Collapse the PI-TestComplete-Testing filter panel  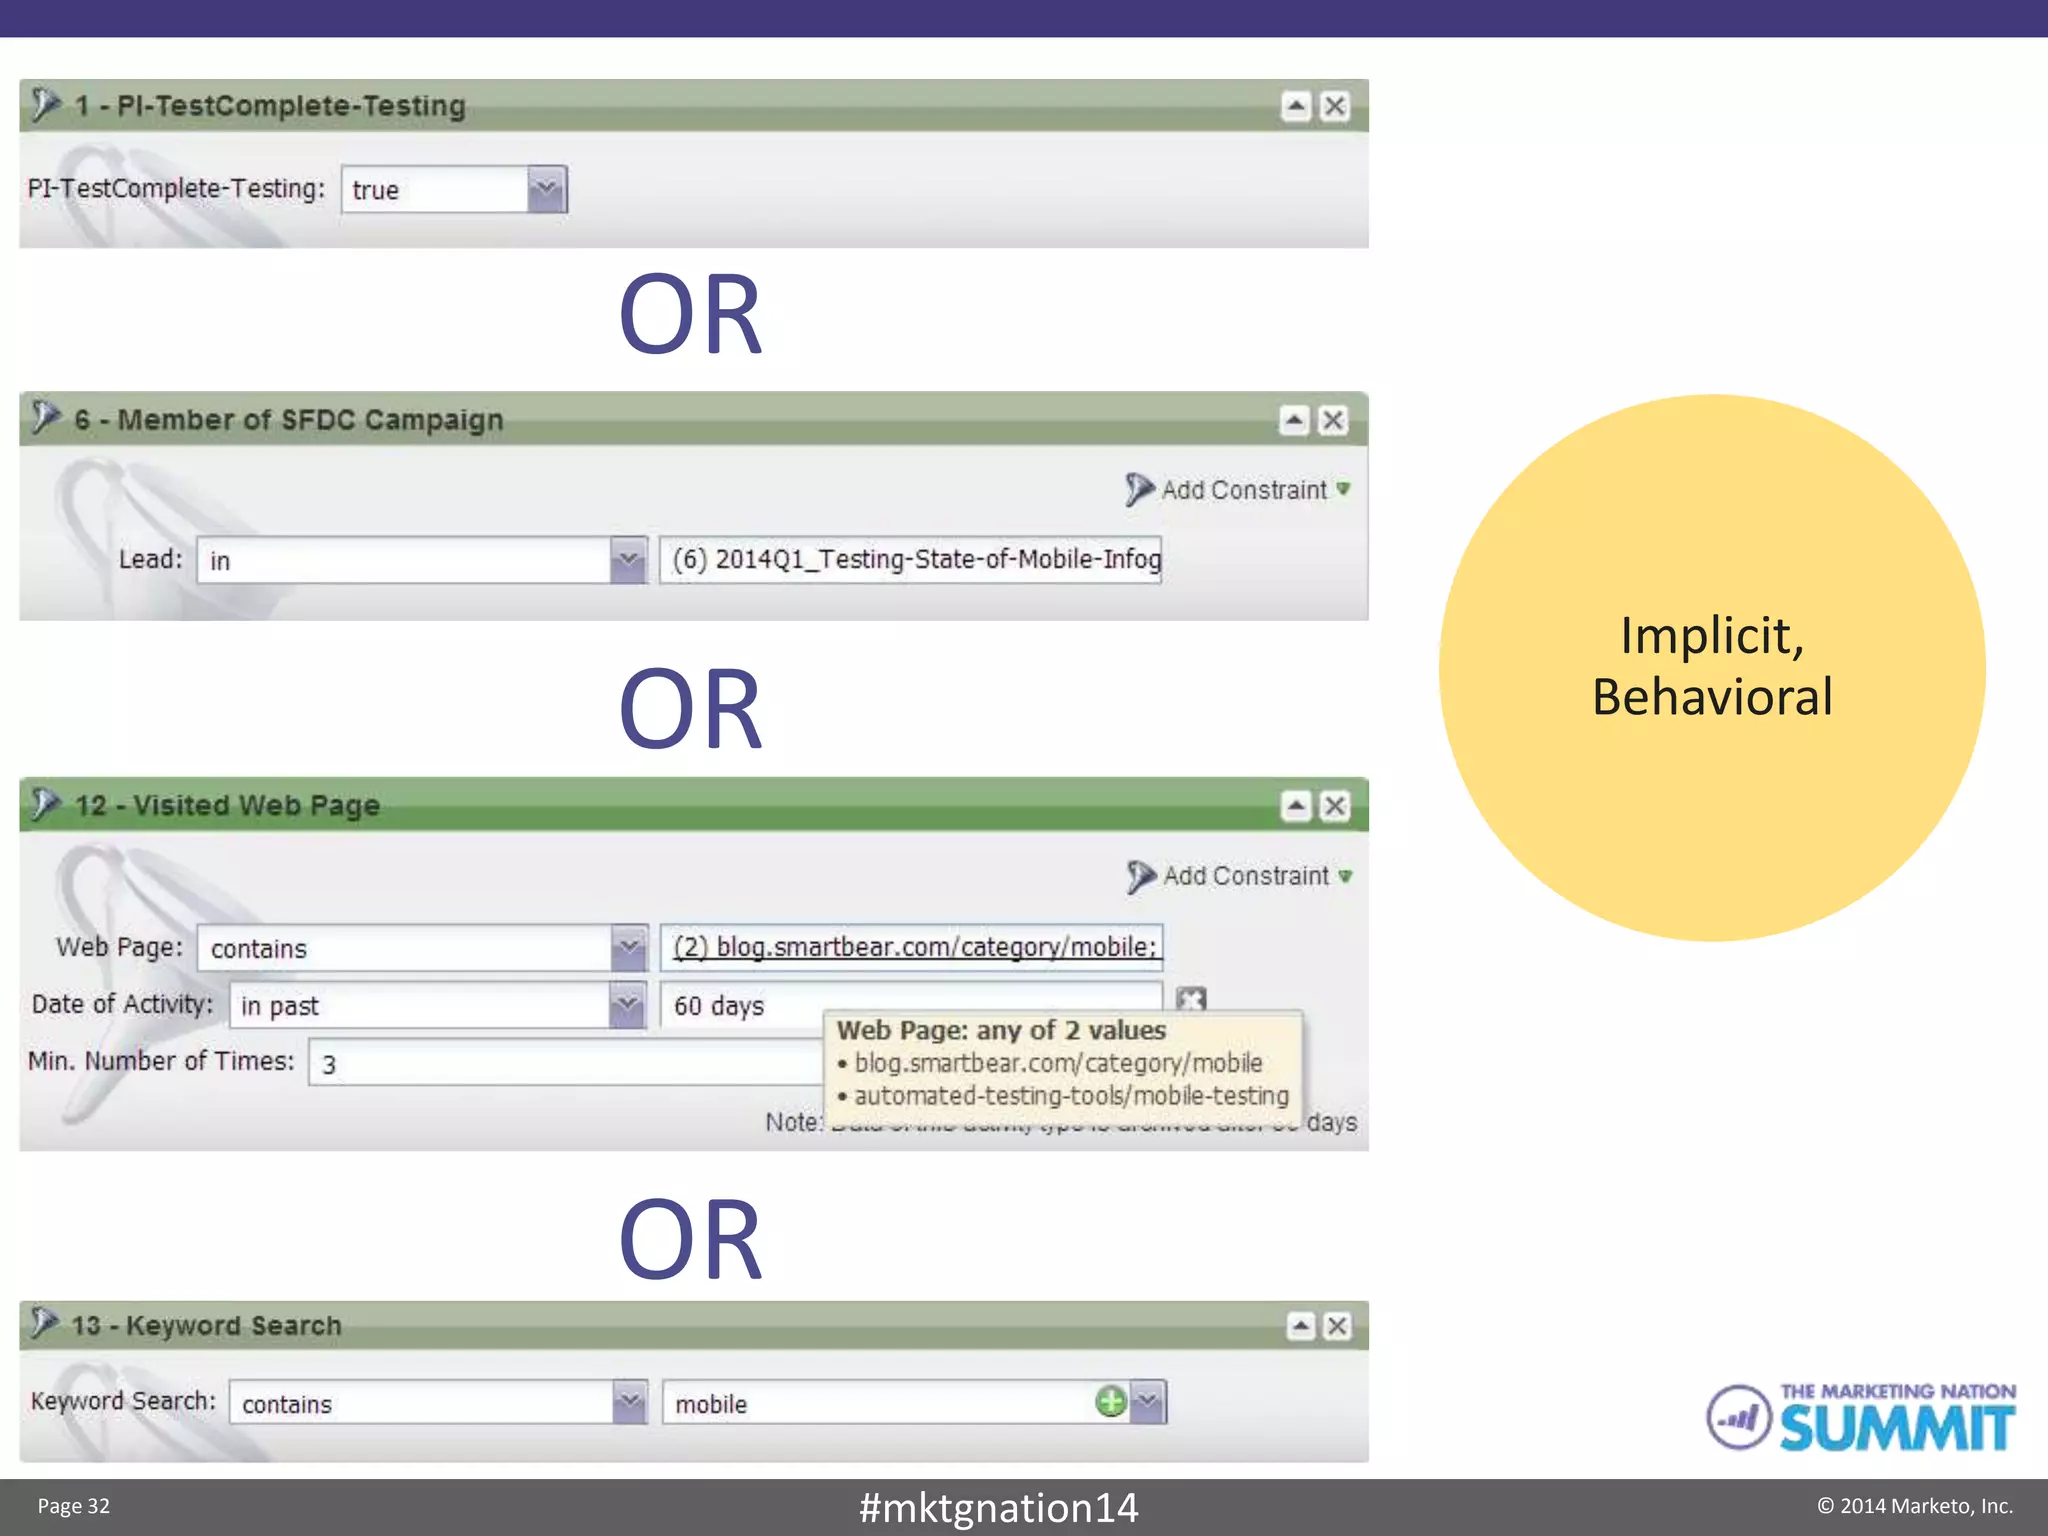(1296, 106)
